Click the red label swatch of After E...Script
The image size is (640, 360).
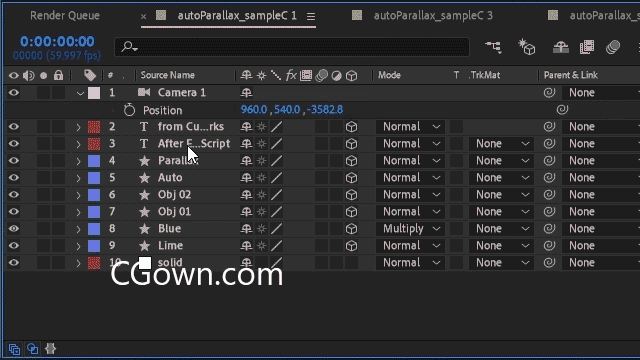(x=94, y=144)
